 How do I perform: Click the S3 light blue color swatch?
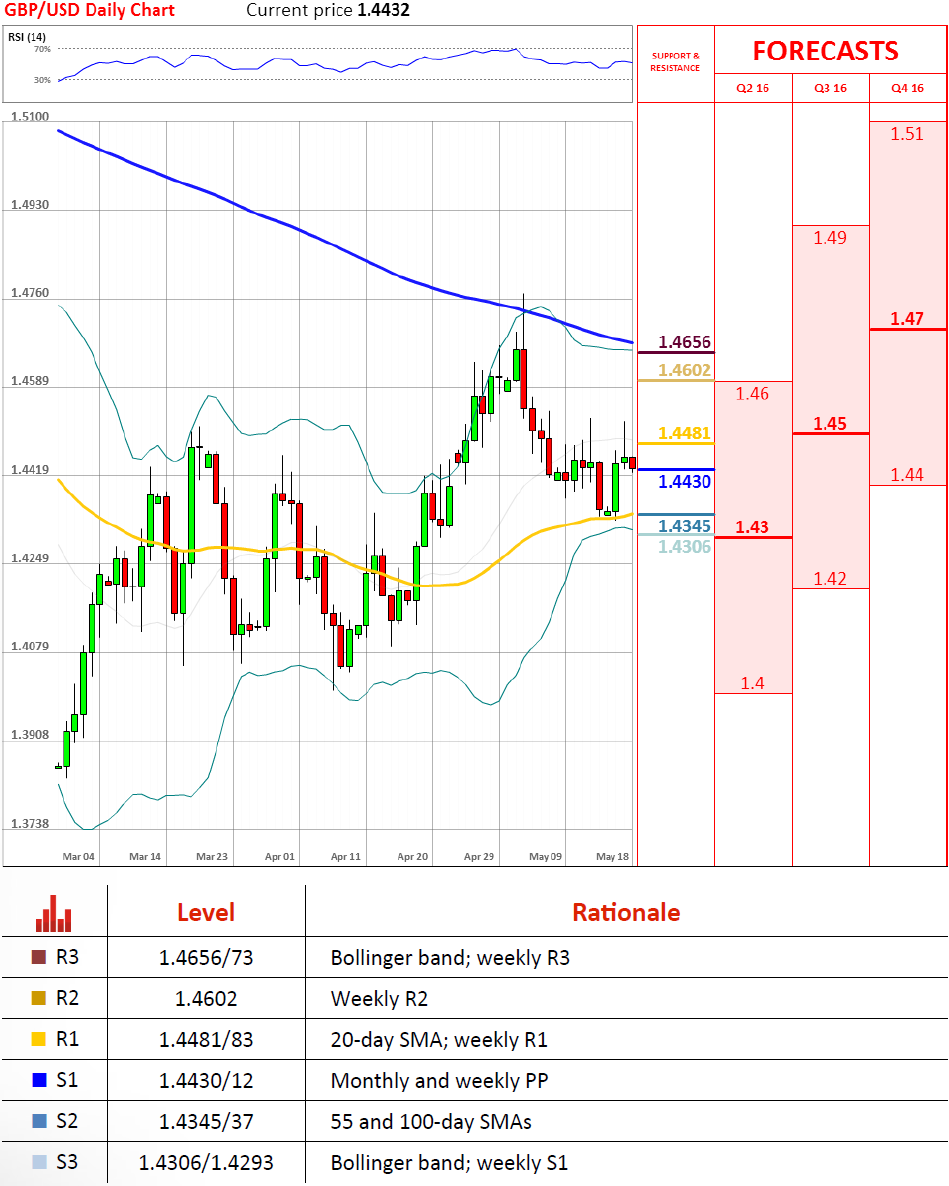click(39, 1161)
